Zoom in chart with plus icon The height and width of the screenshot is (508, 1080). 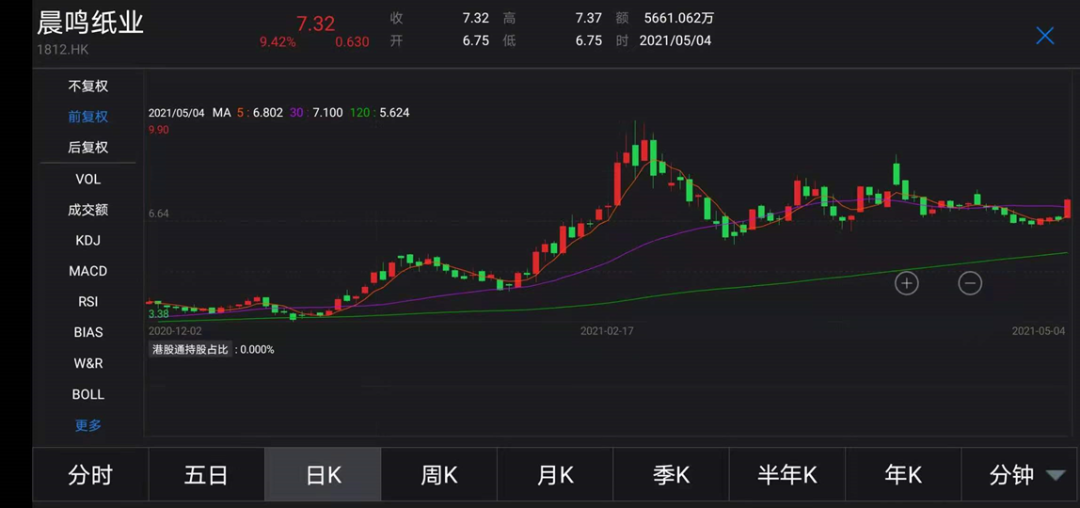pos(906,283)
